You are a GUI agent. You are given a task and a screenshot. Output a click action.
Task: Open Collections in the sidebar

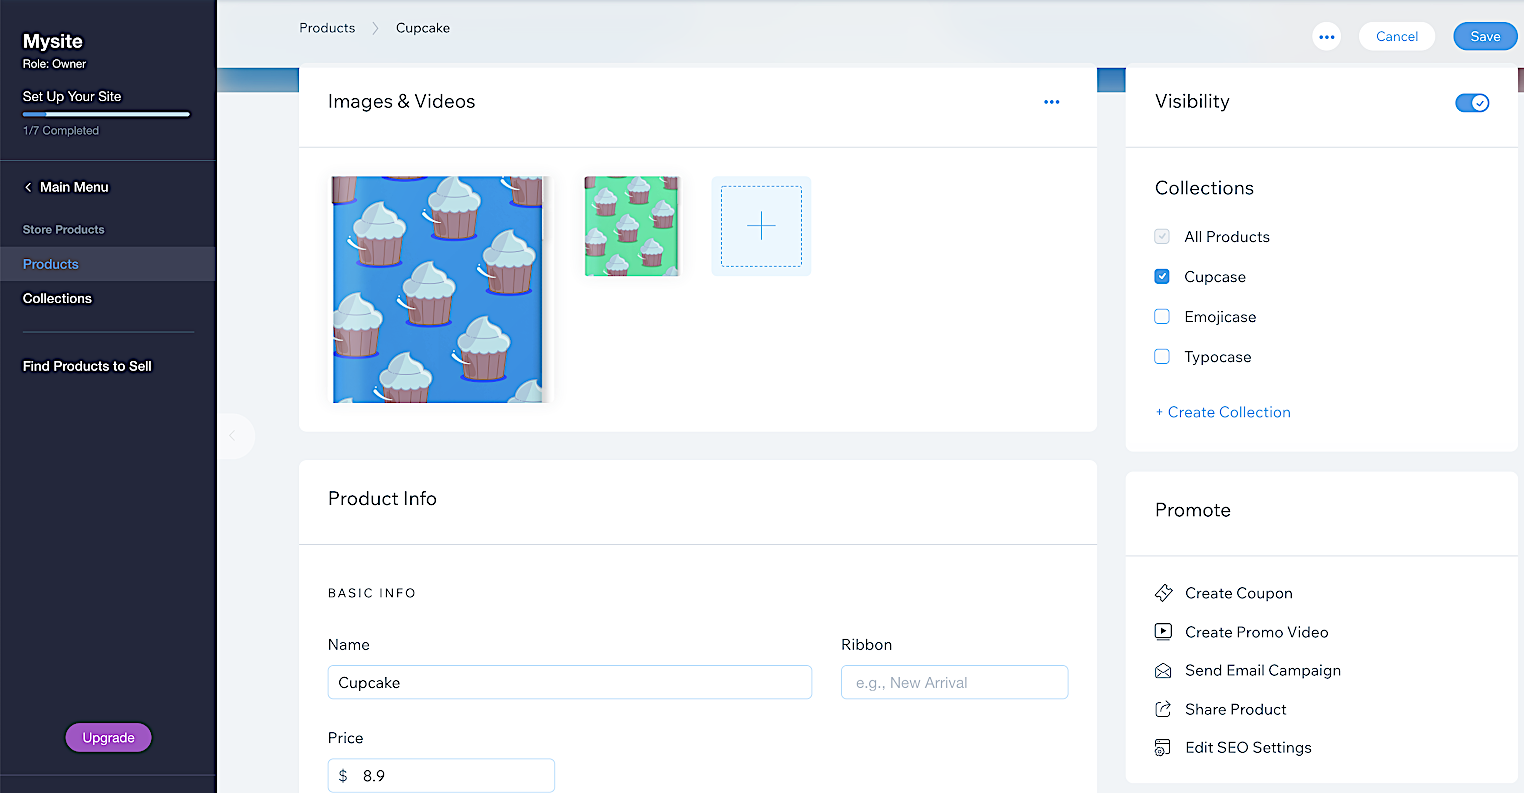[57, 299]
